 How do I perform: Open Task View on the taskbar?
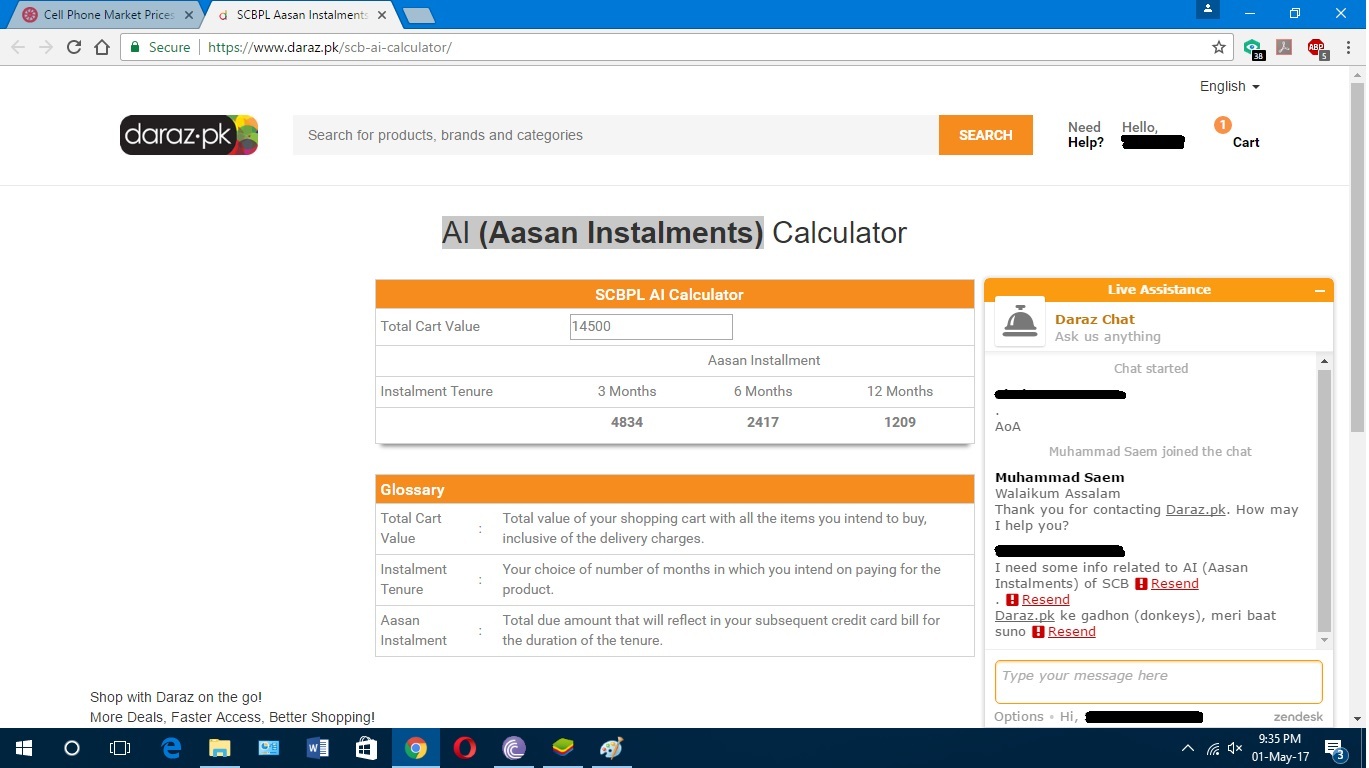pyautogui.click(x=120, y=748)
